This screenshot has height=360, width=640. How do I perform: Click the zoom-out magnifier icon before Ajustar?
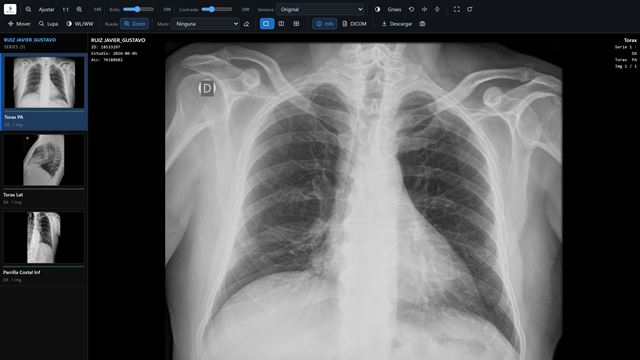(x=28, y=9)
